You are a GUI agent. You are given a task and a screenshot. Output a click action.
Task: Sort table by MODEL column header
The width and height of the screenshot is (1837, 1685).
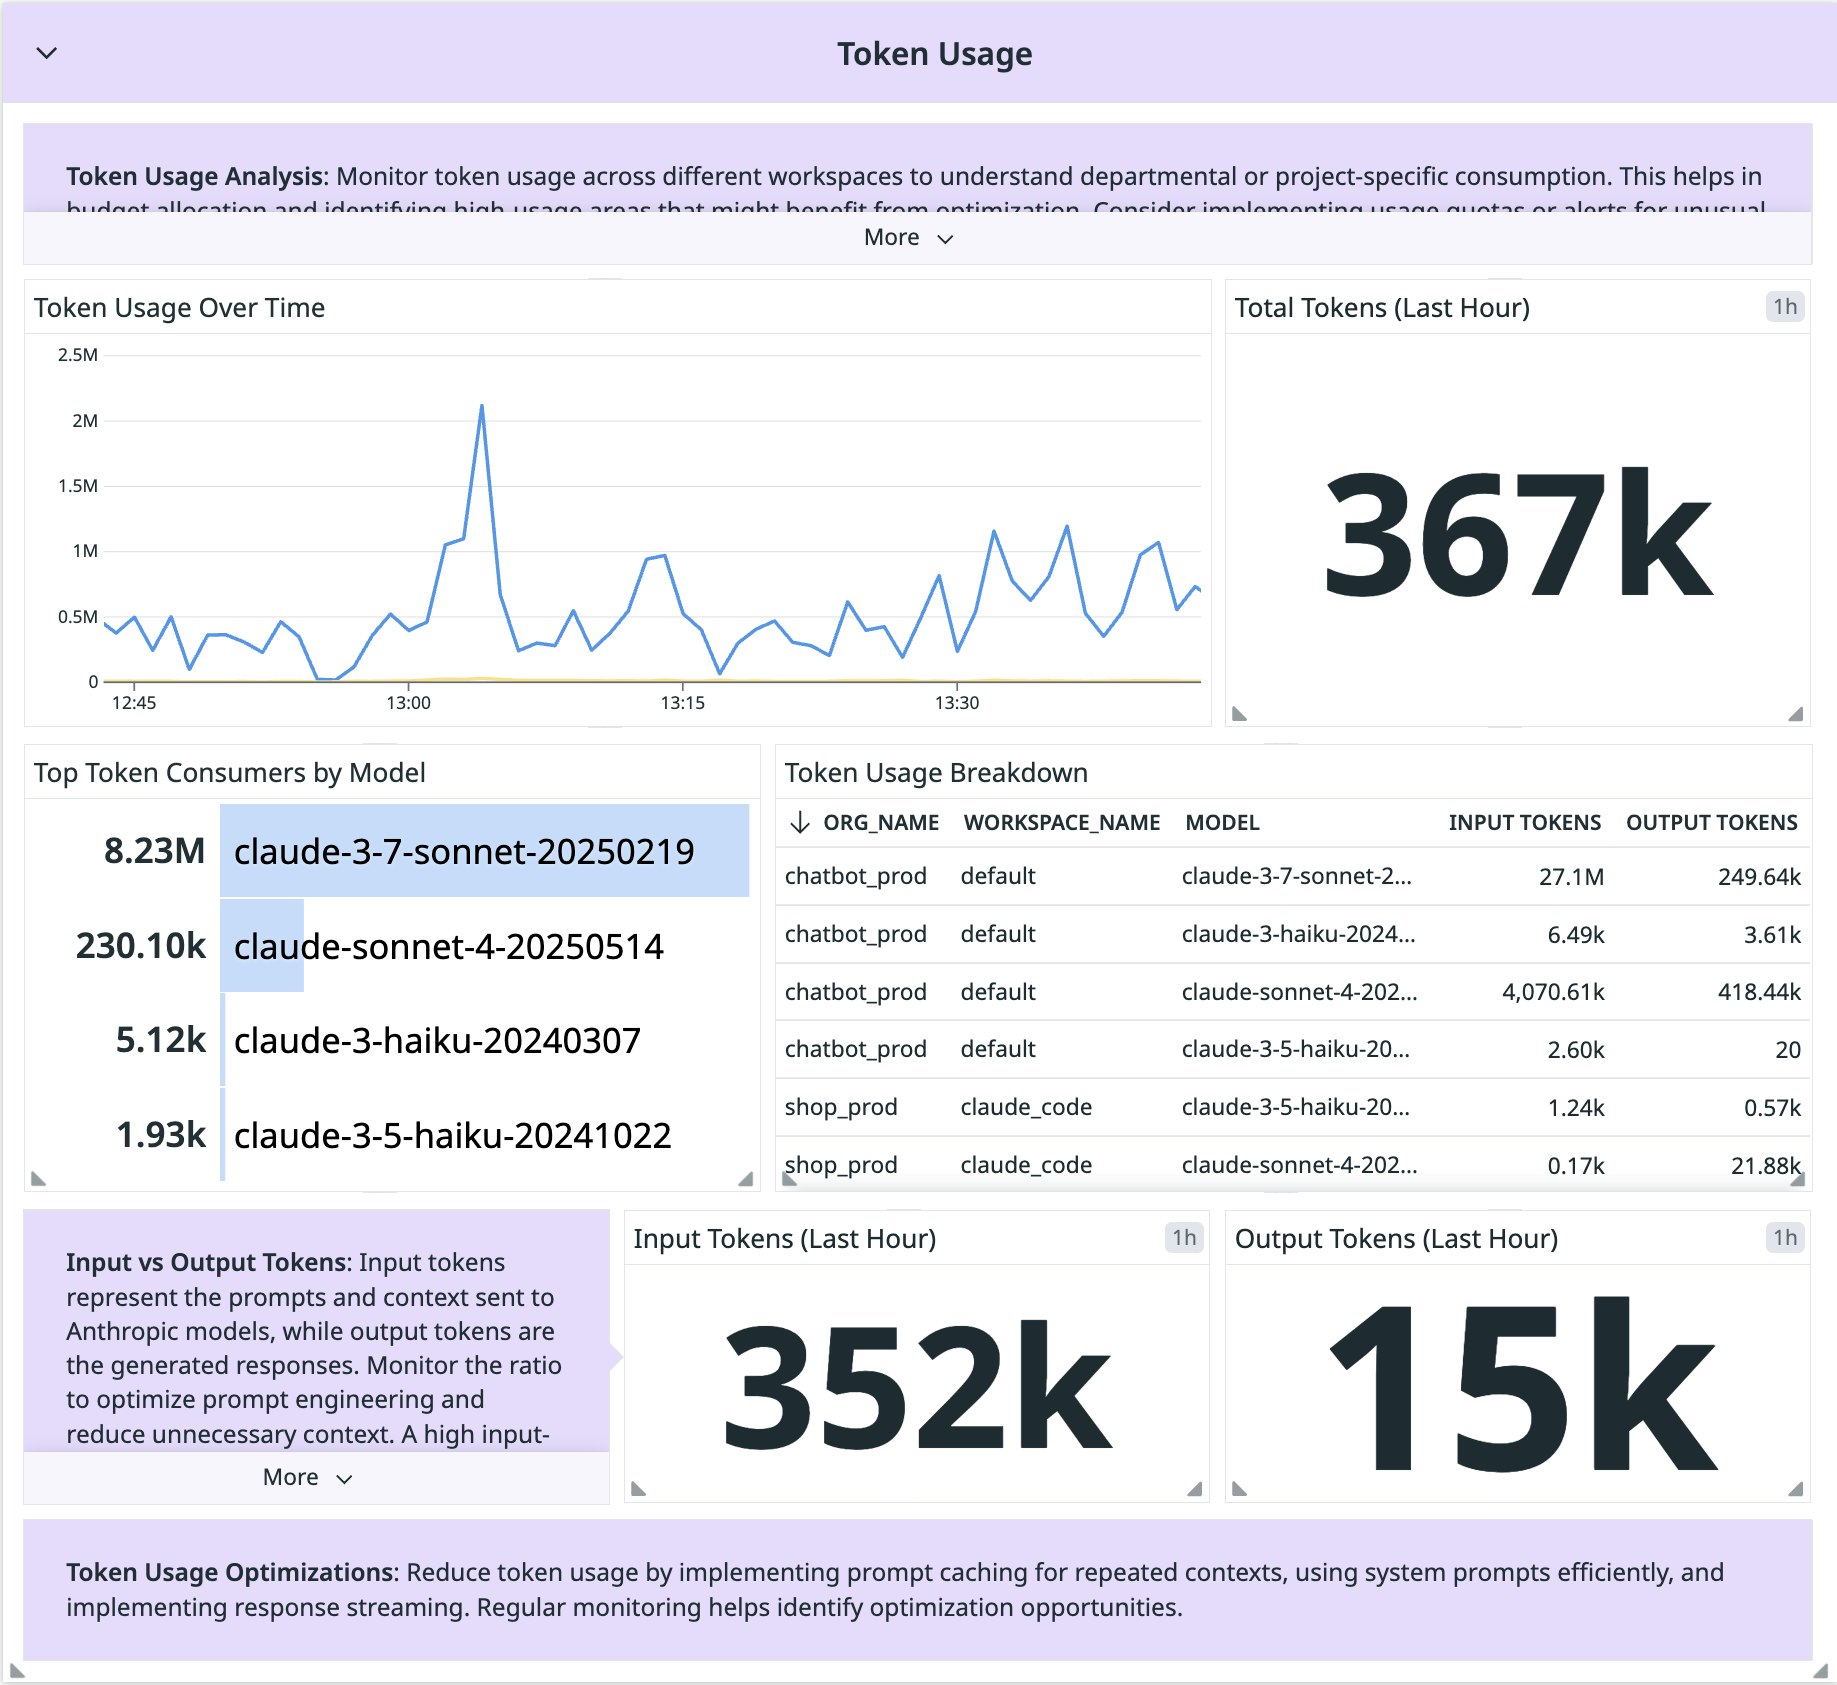coord(1221,822)
